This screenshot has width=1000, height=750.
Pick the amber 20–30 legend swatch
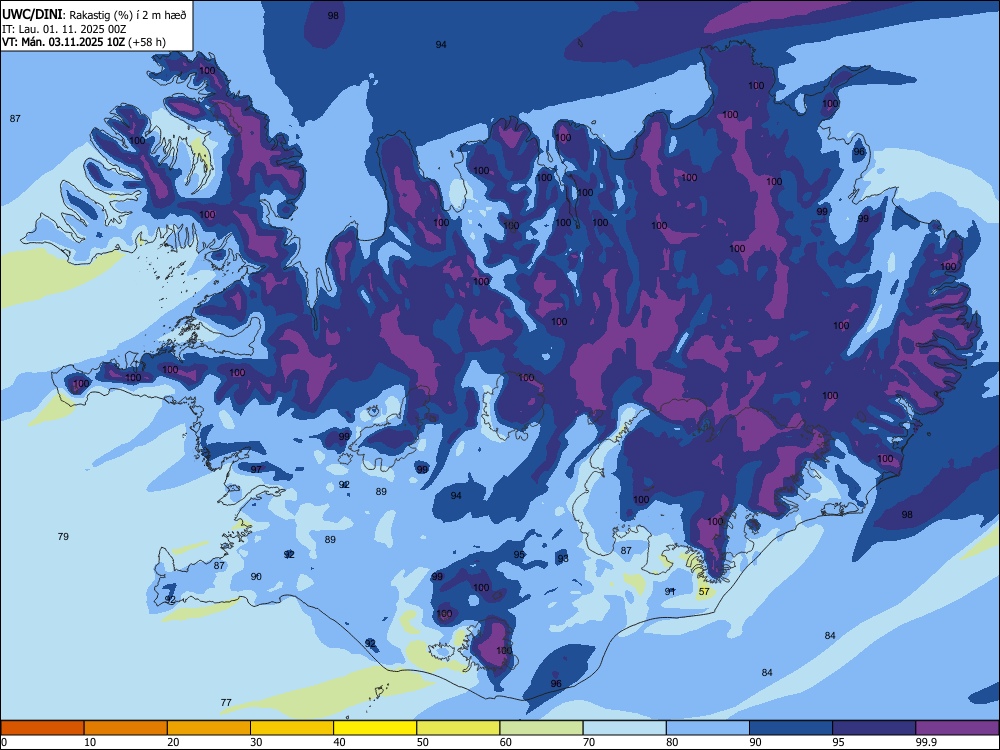(209, 728)
